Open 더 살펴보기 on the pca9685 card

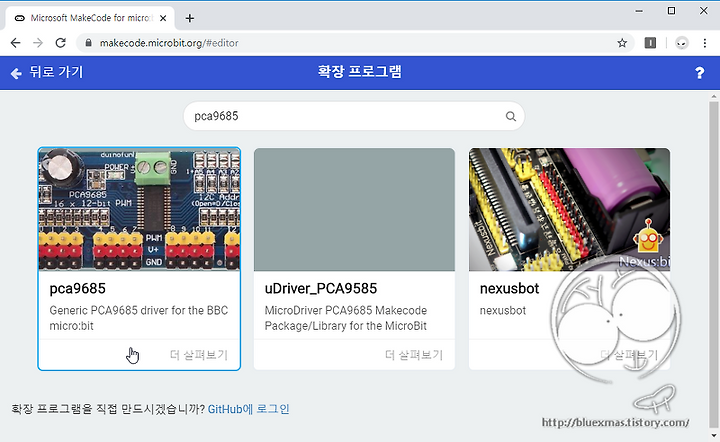pyautogui.click(x=199, y=354)
